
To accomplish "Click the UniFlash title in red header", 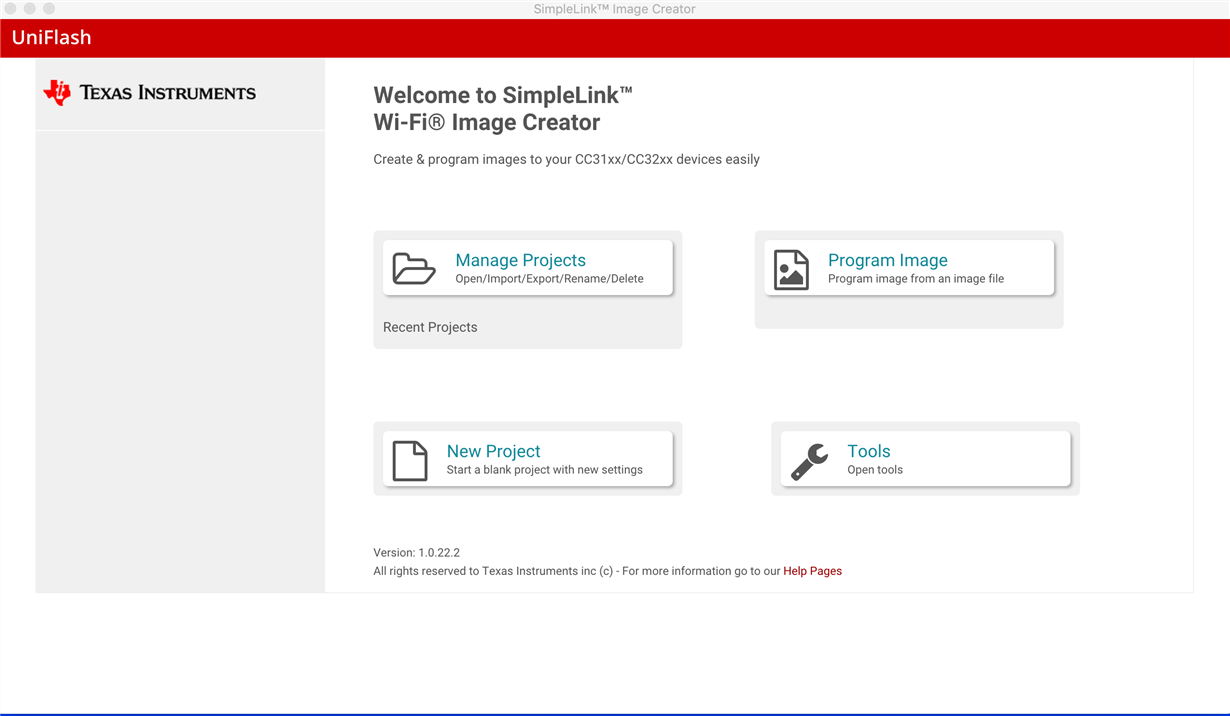I will coord(51,38).
